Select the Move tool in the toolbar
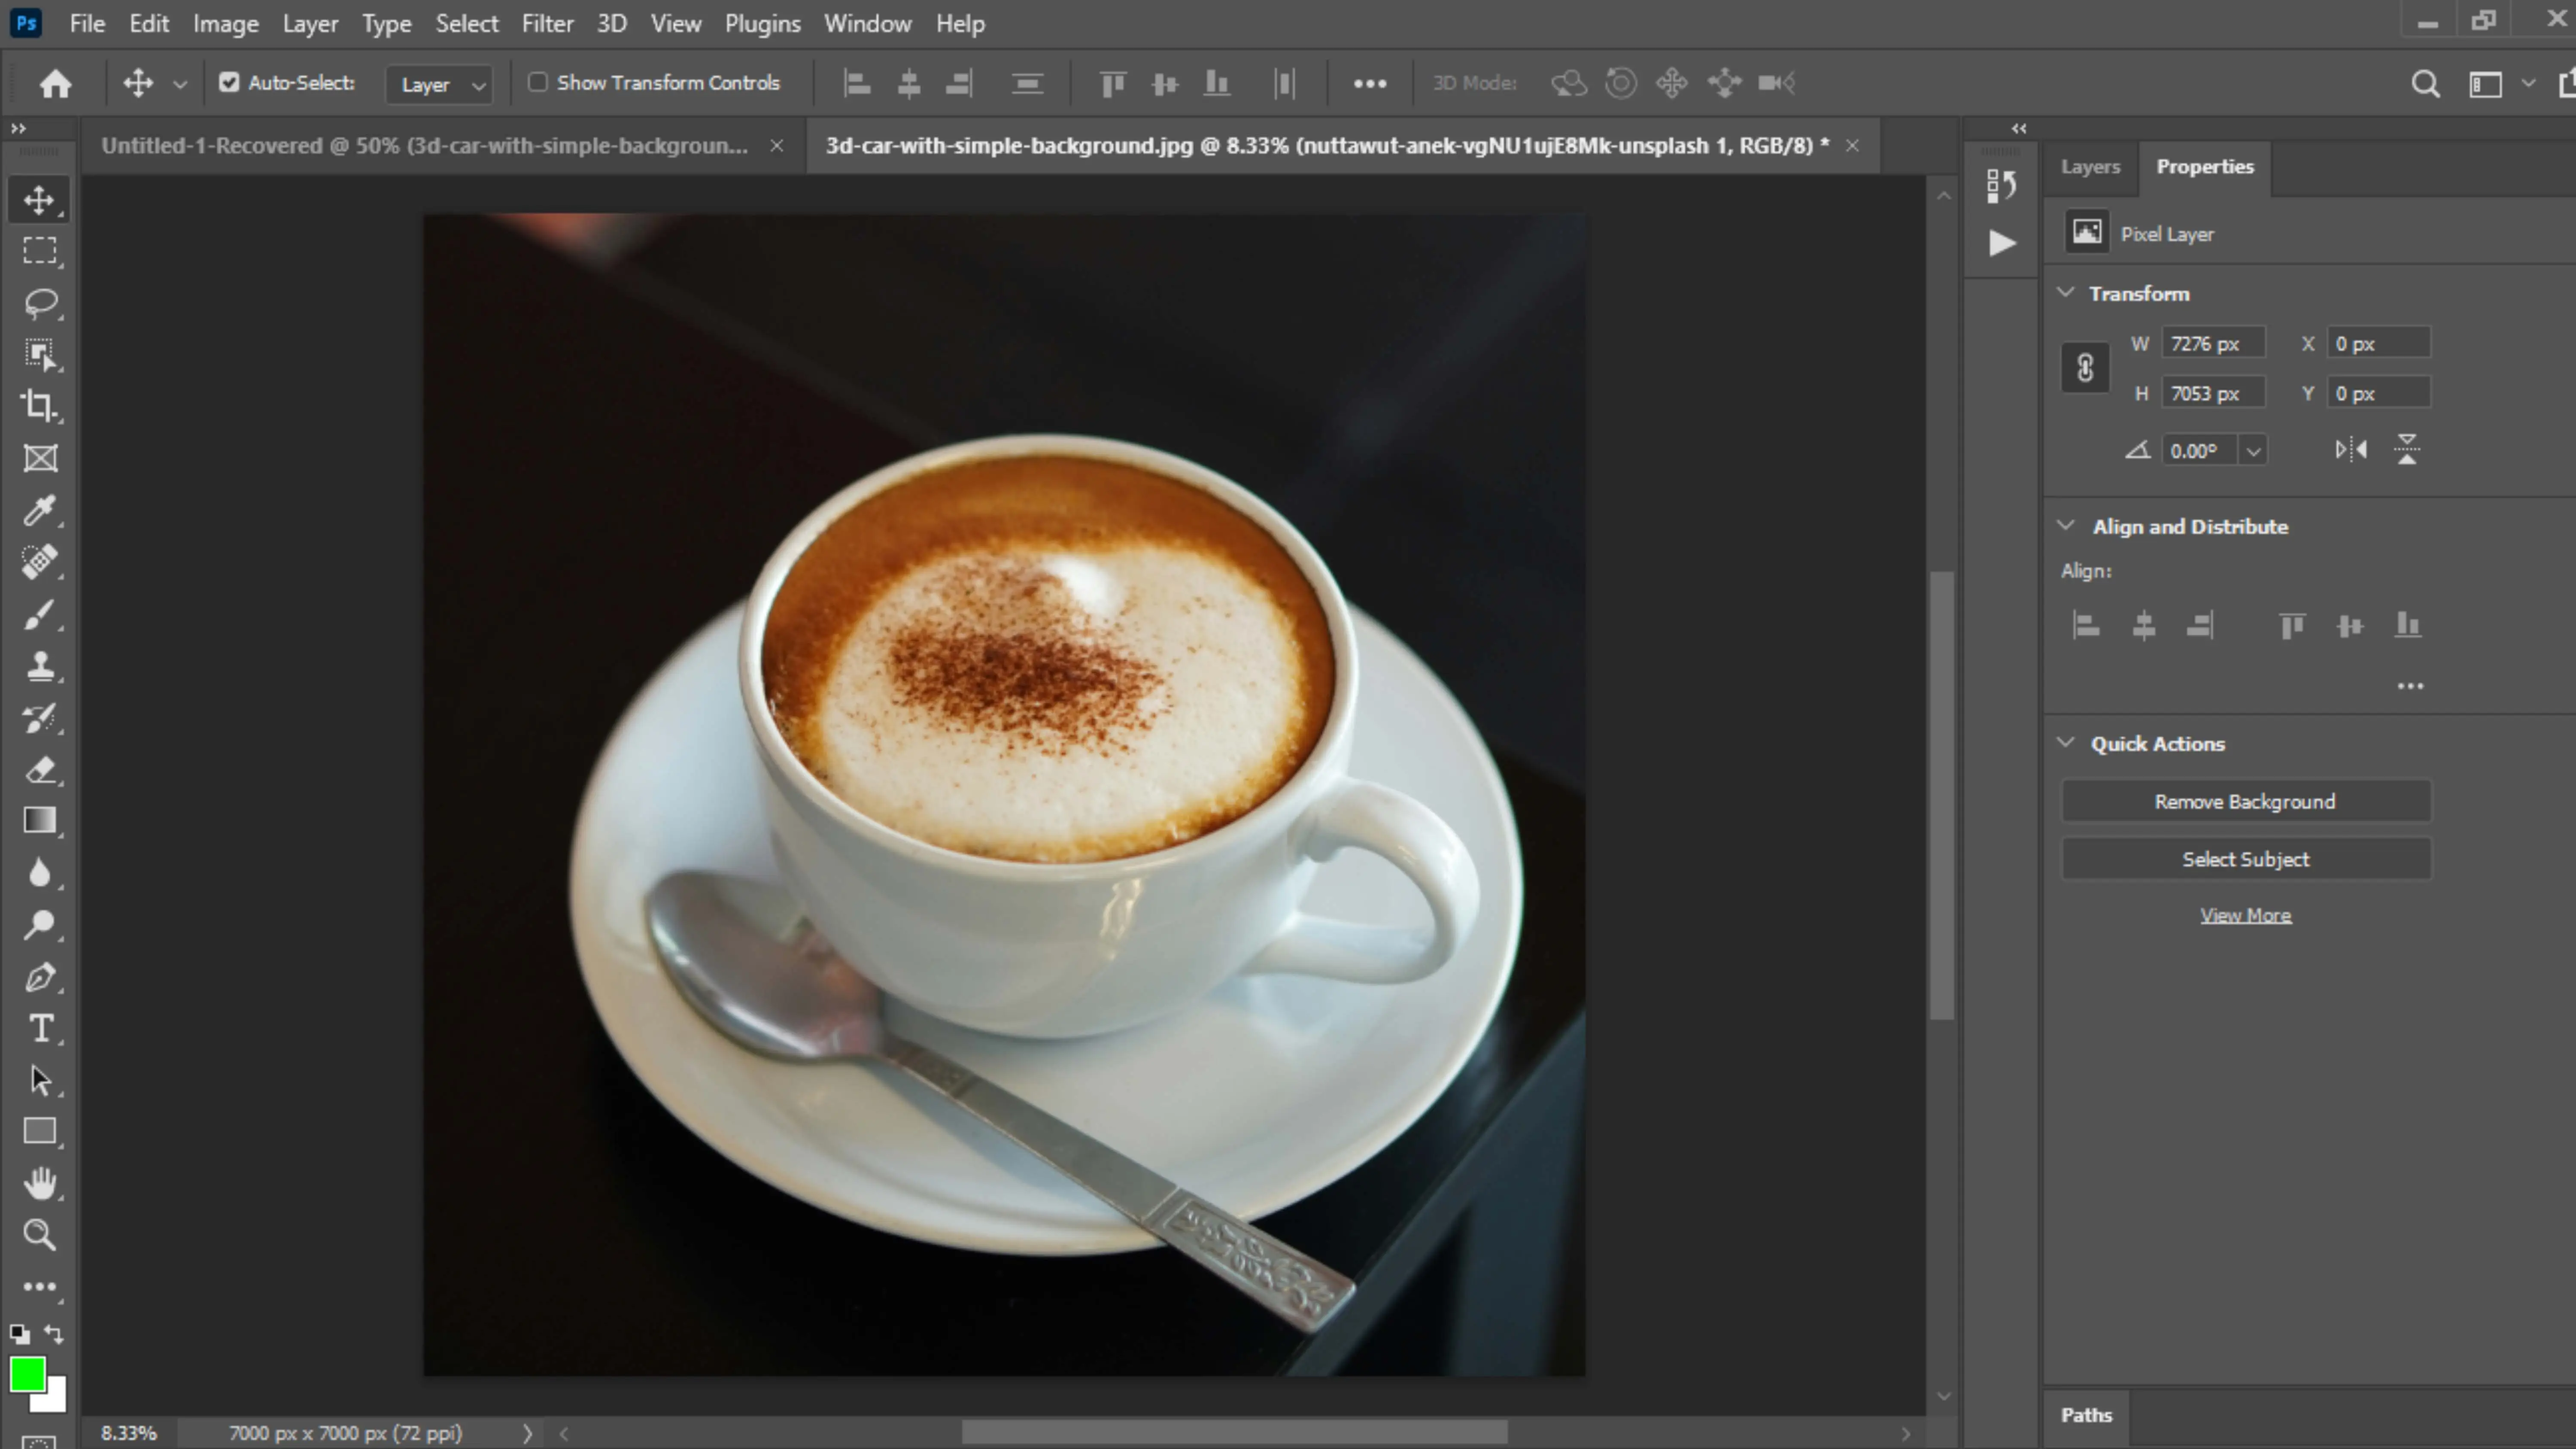This screenshot has width=2576, height=1449. (39, 200)
